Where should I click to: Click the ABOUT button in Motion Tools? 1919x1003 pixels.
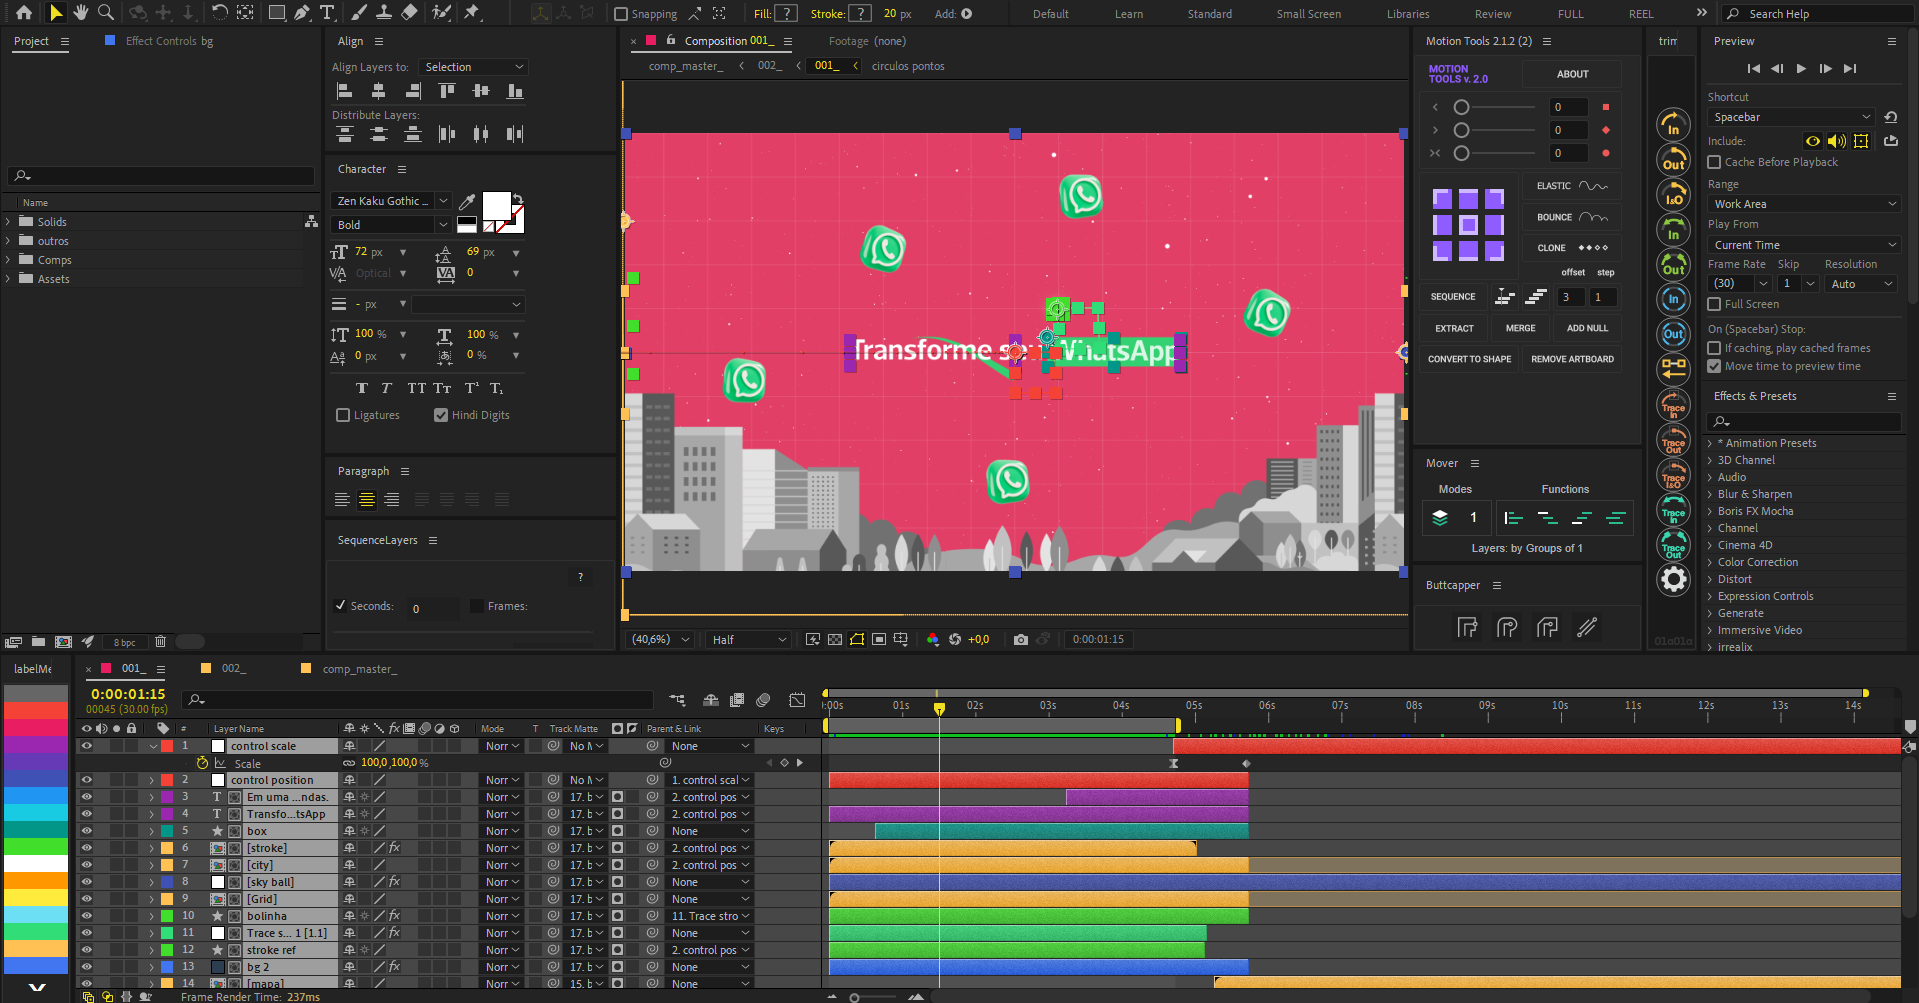(x=1572, y=74)
